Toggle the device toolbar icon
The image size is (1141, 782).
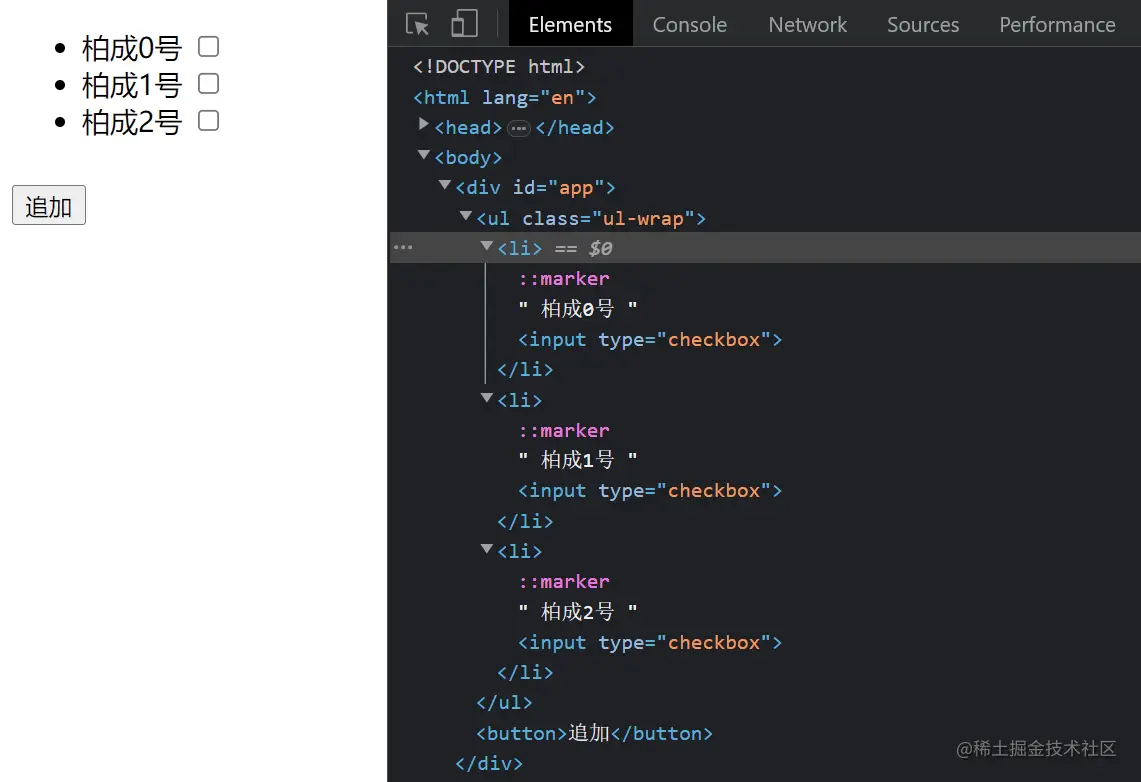pos(464,24)
